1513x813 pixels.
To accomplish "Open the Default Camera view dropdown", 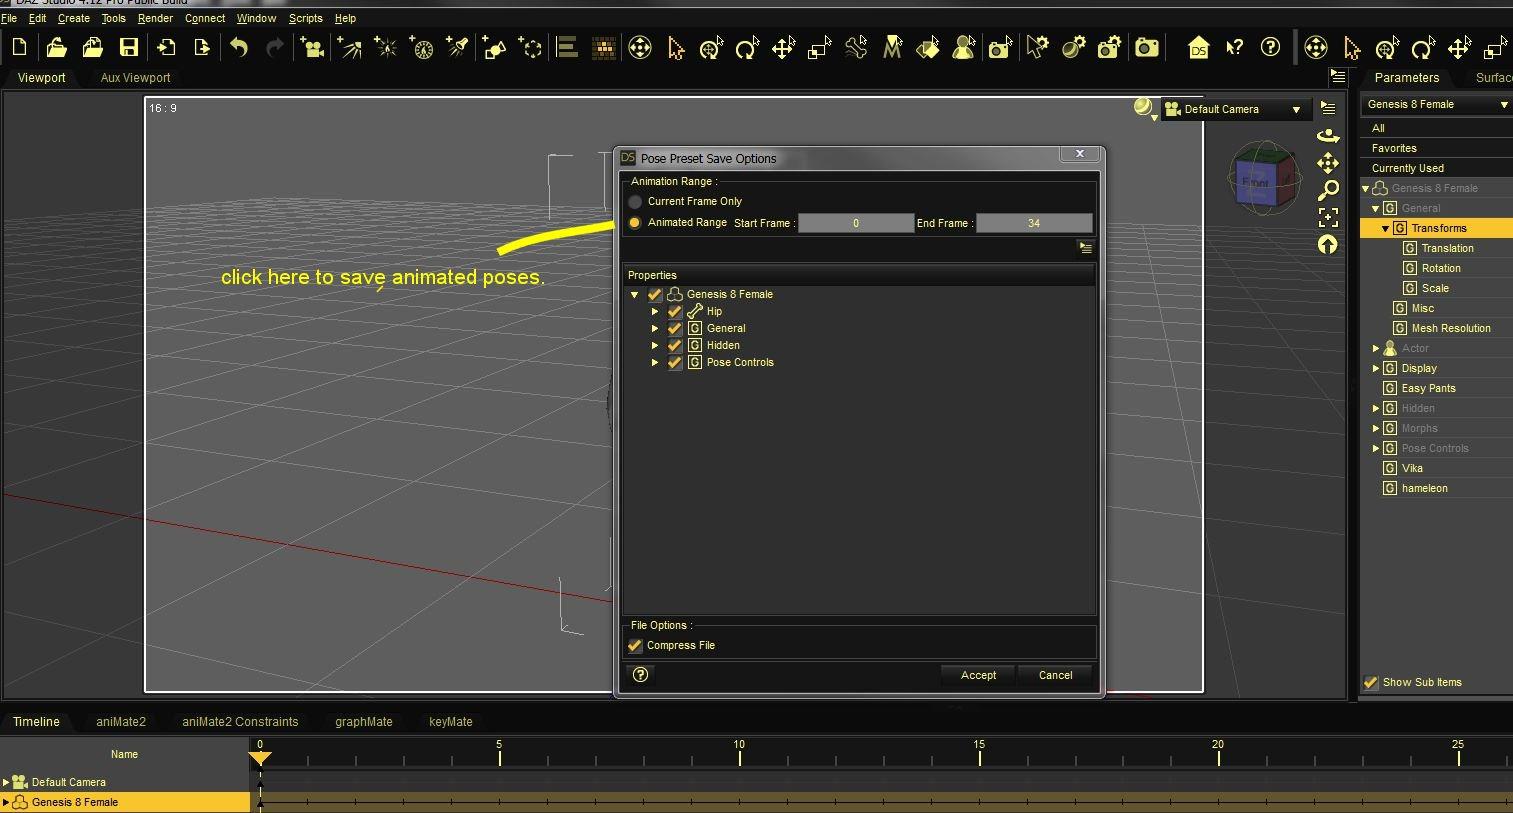I will tap(1234, 109).
